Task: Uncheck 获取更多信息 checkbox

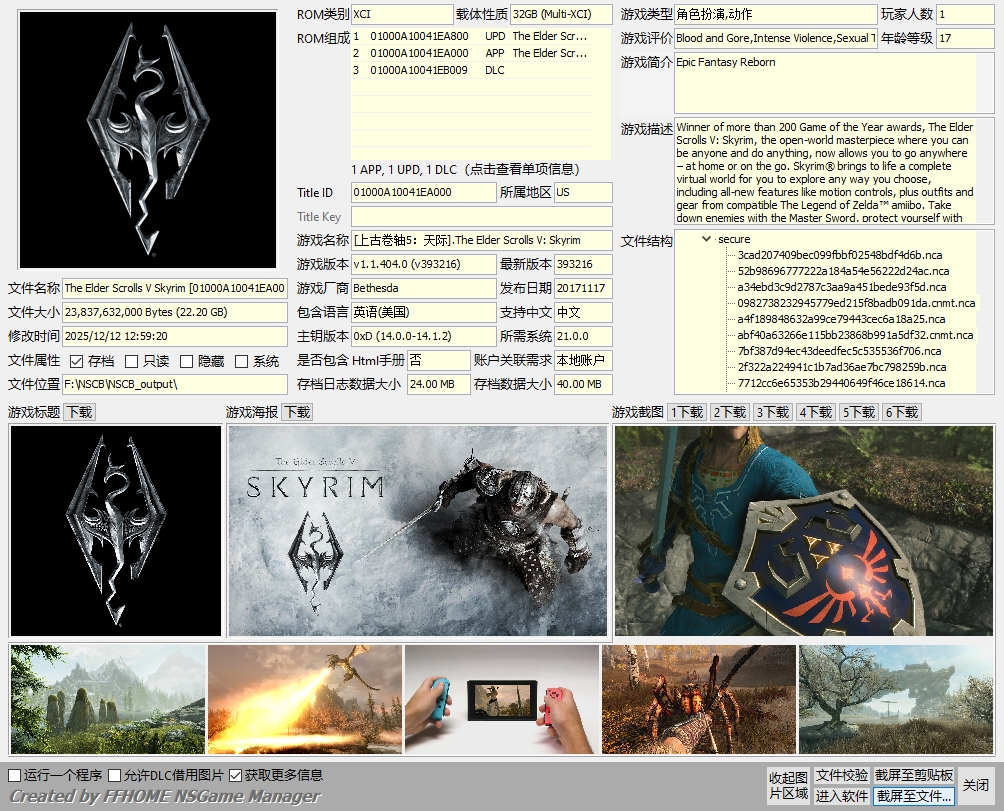Action: (235, 776)
